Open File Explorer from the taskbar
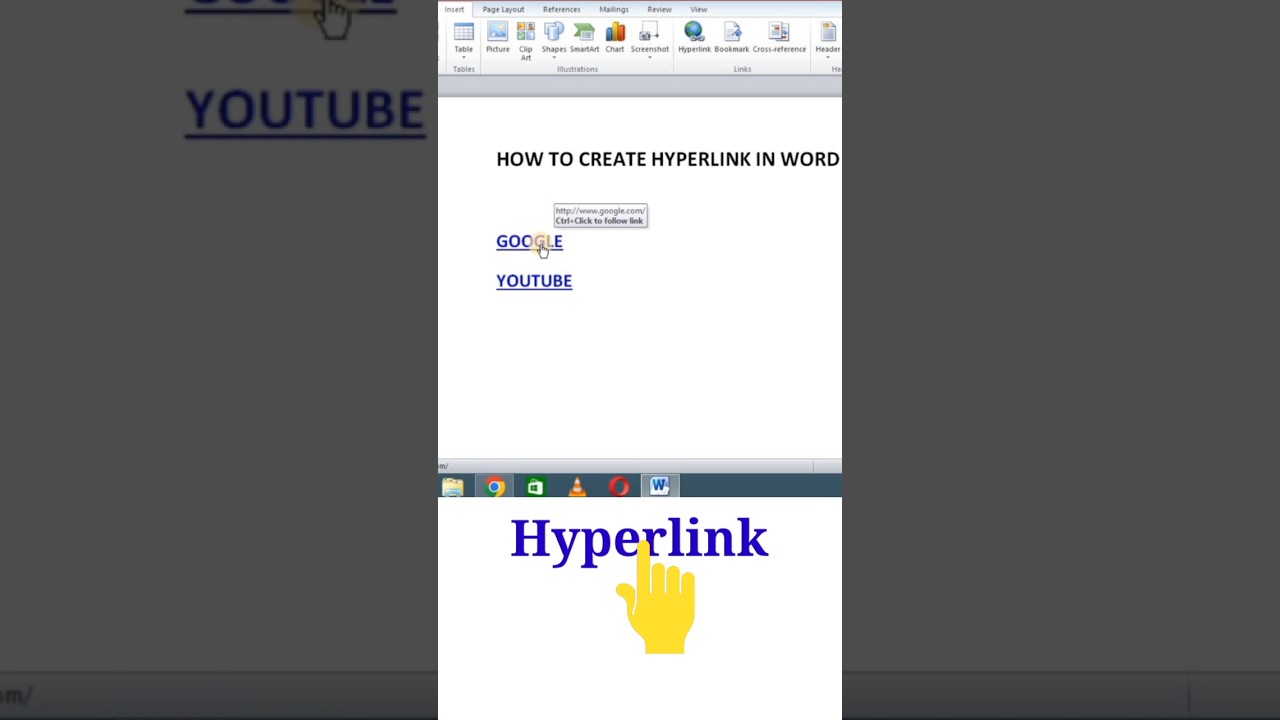 [x=453, y=487]
